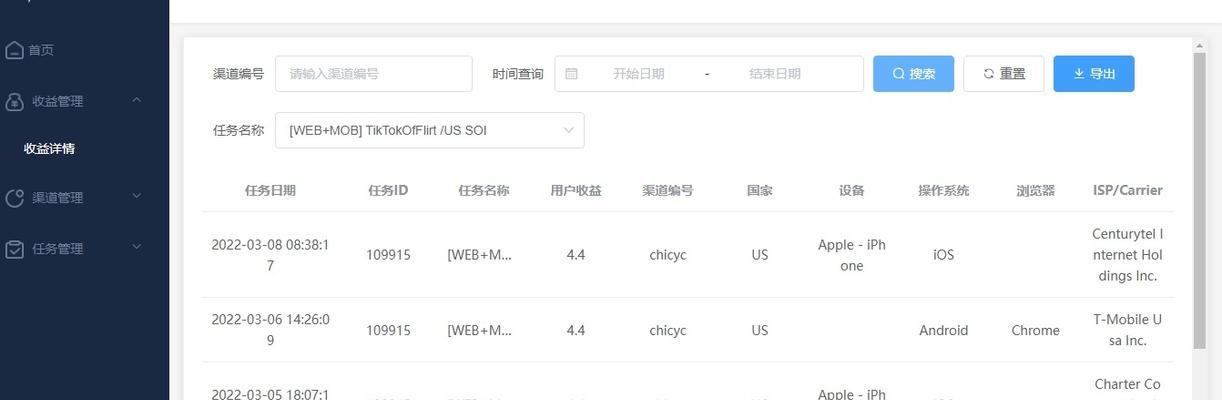Click the Android operating system cell
1222x400 pixels.
click(x=944, y=330)
